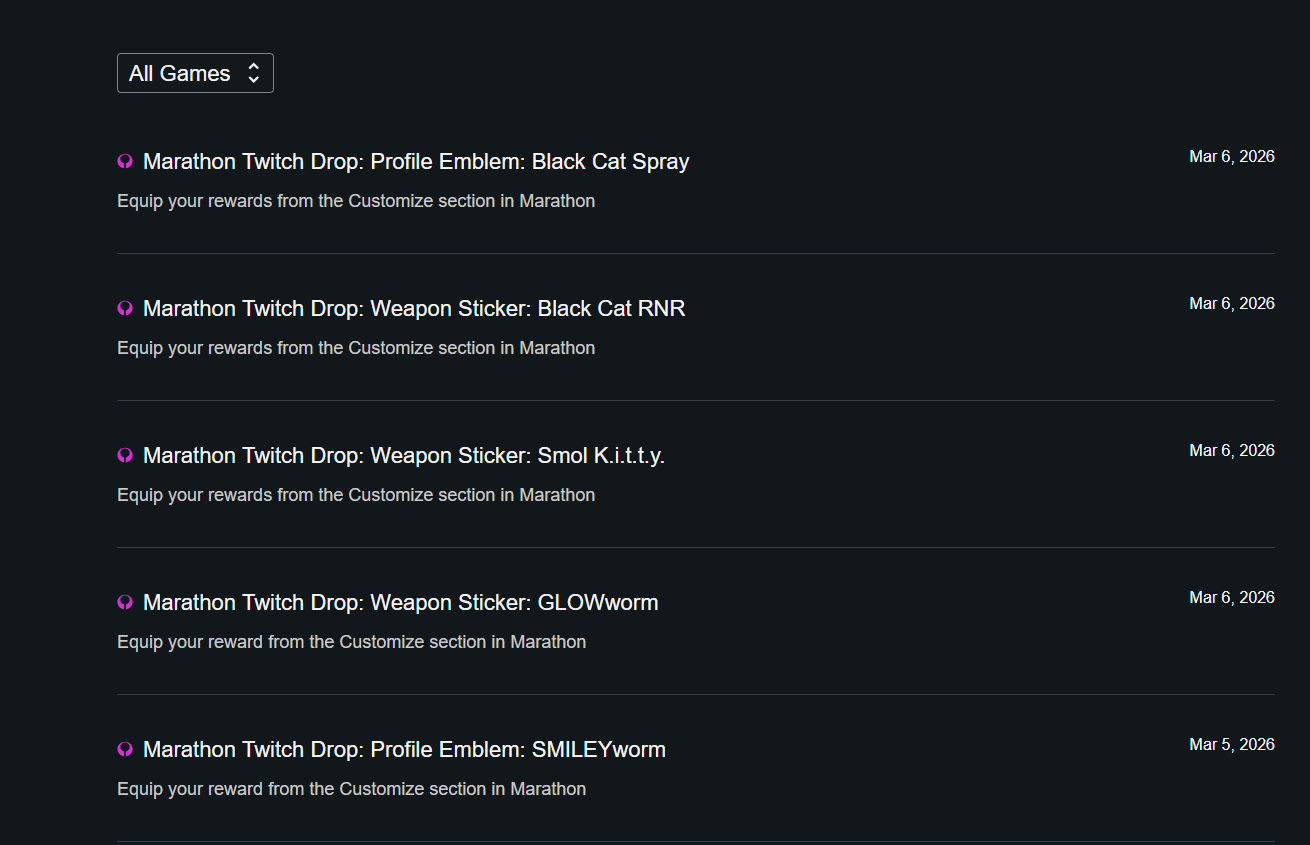This screenshot has height=845, width=1310.
Task: Open the Profile Emblem: SMILEYworm entry
Action: 404,750
